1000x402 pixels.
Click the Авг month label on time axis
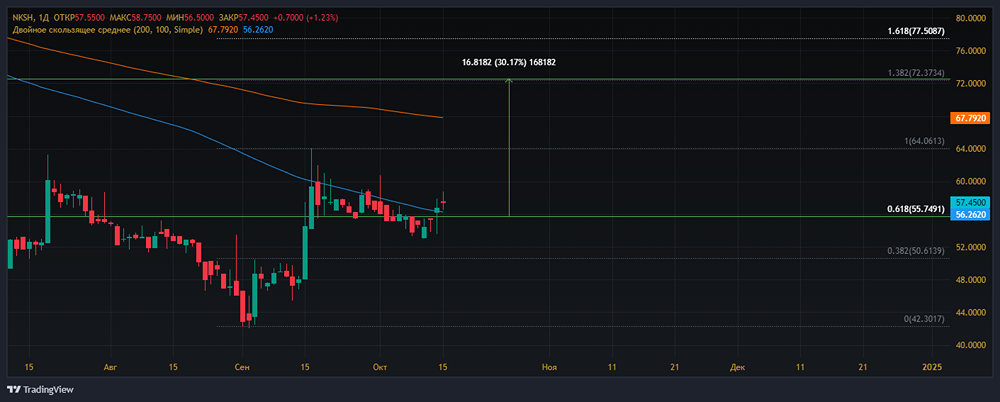coord(110,367)
